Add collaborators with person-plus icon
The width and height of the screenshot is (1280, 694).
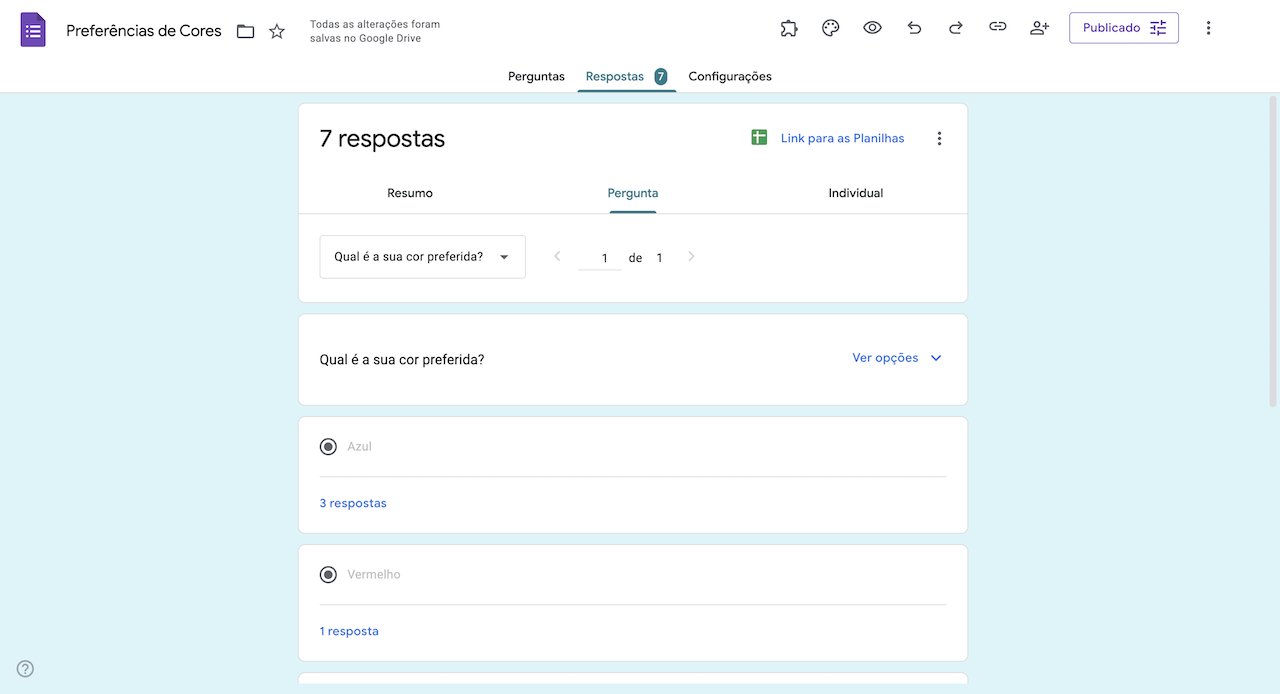click(1039, 28)
